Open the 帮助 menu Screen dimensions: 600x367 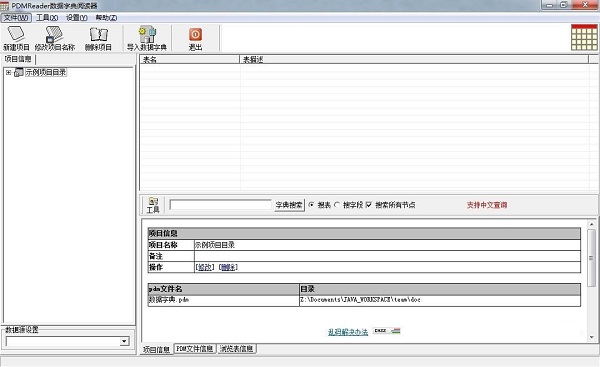point(106,18)
